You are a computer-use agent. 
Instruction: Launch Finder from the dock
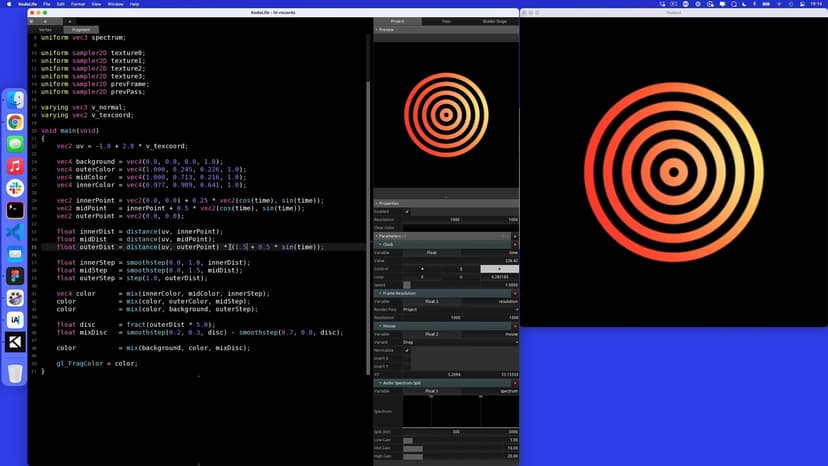[x=15, y=100]
